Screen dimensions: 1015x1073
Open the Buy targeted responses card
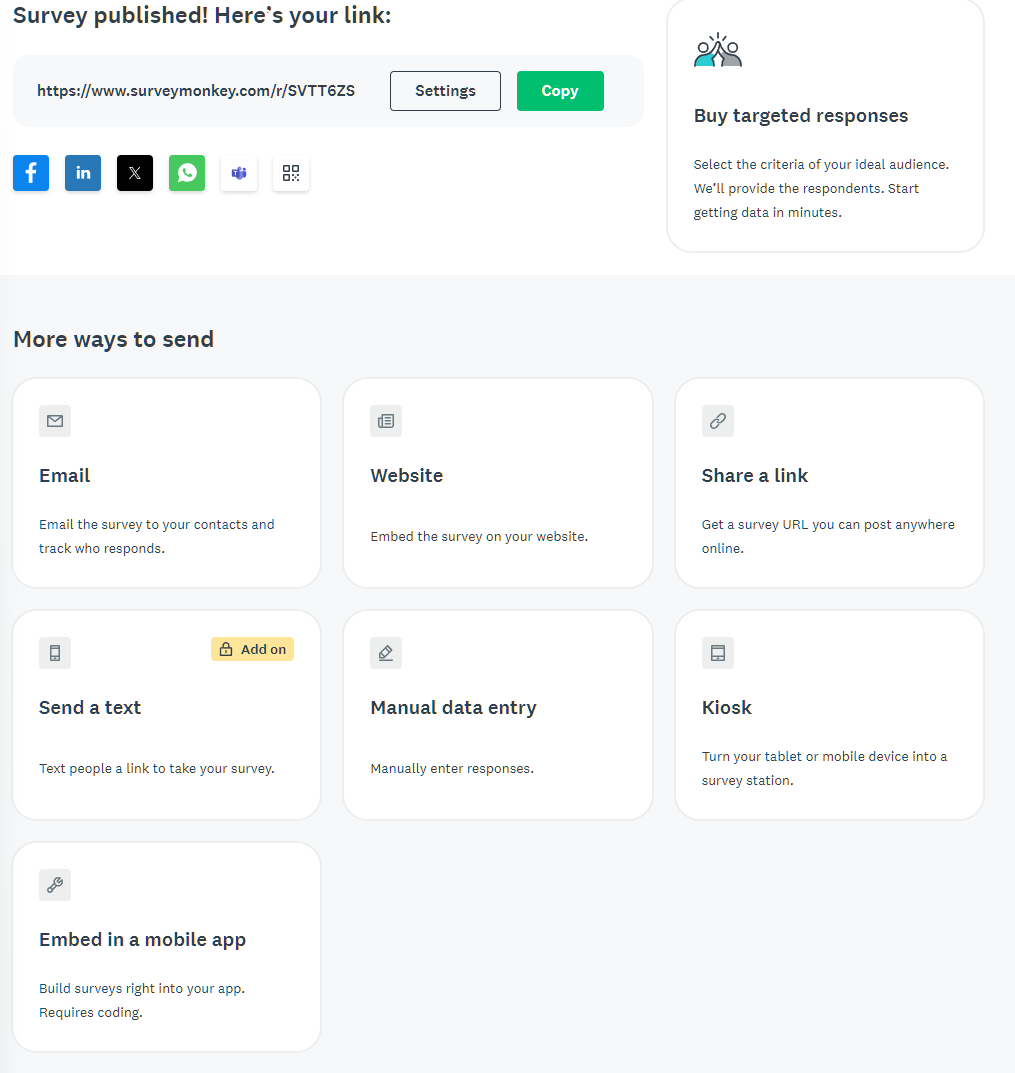pos(824,125)
